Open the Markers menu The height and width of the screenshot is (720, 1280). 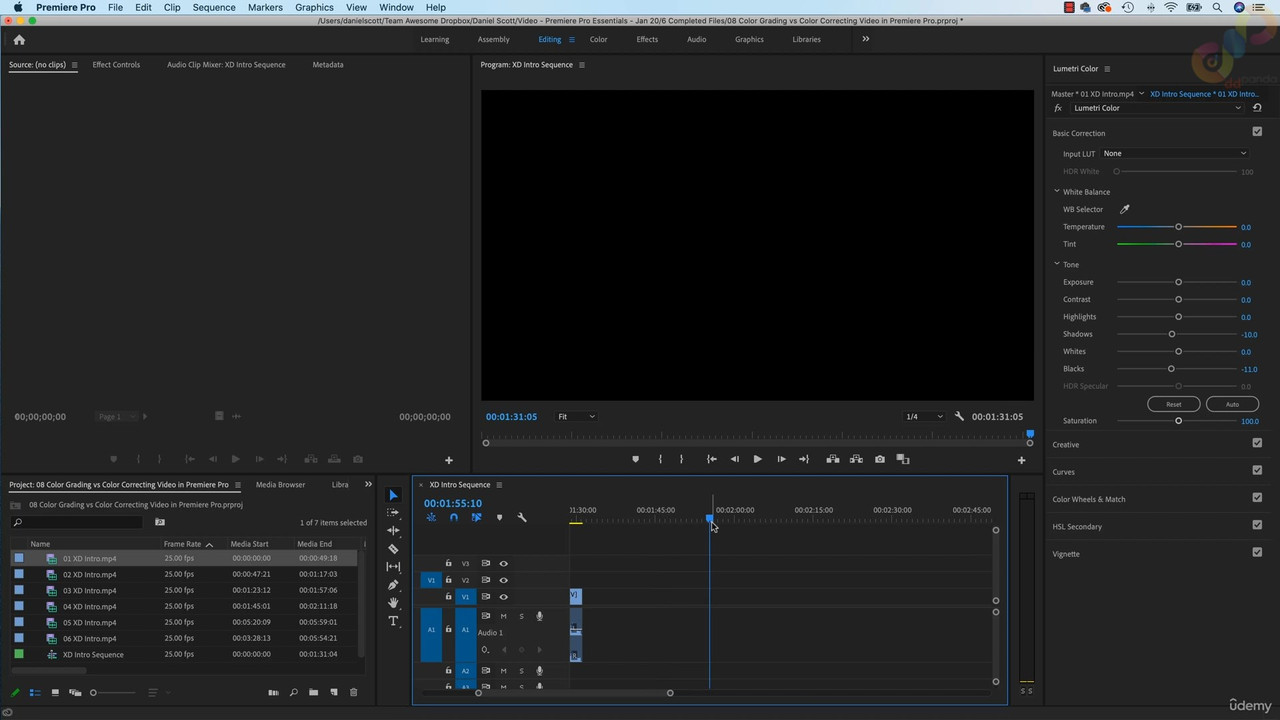coord(265,7)
